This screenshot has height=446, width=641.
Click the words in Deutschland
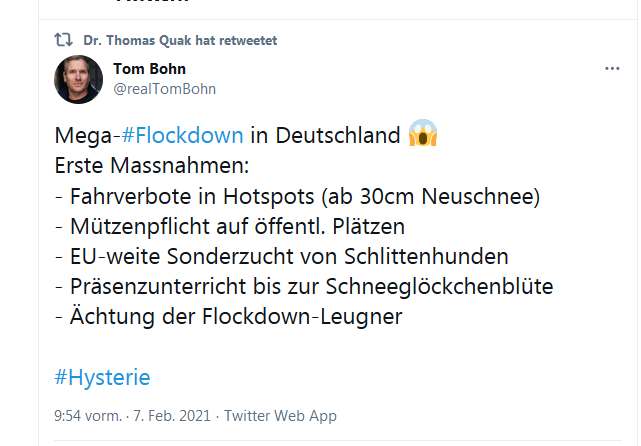[325, 135]
